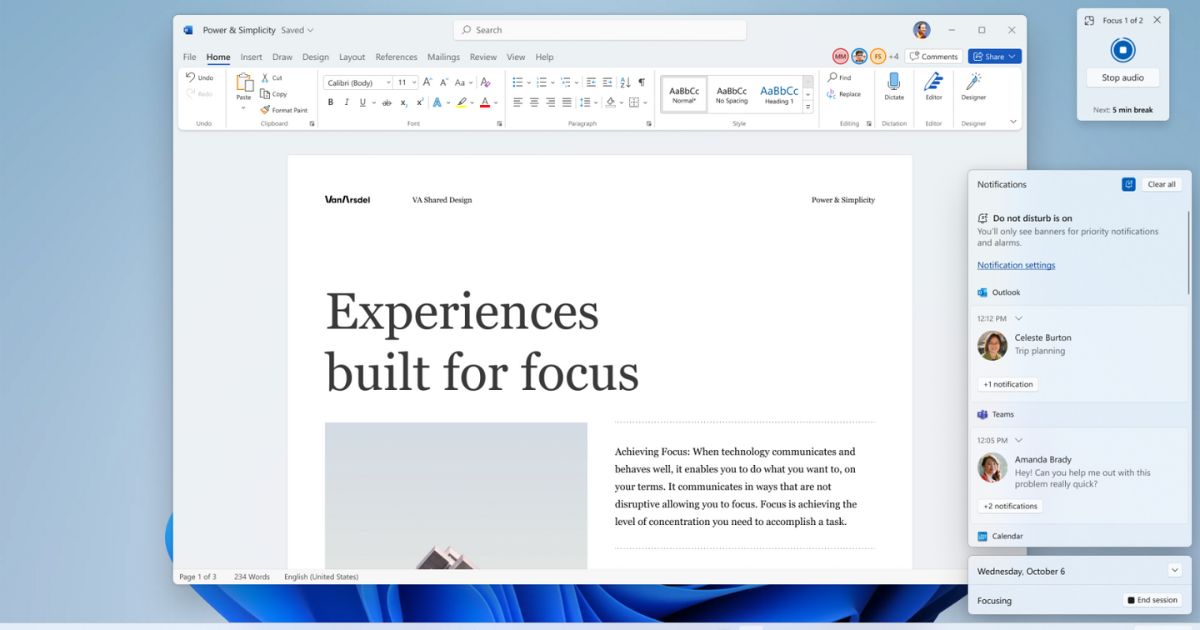Click the Paste clipboard icon
Screen dimensions: 1200x630
[x=244, y=82]
